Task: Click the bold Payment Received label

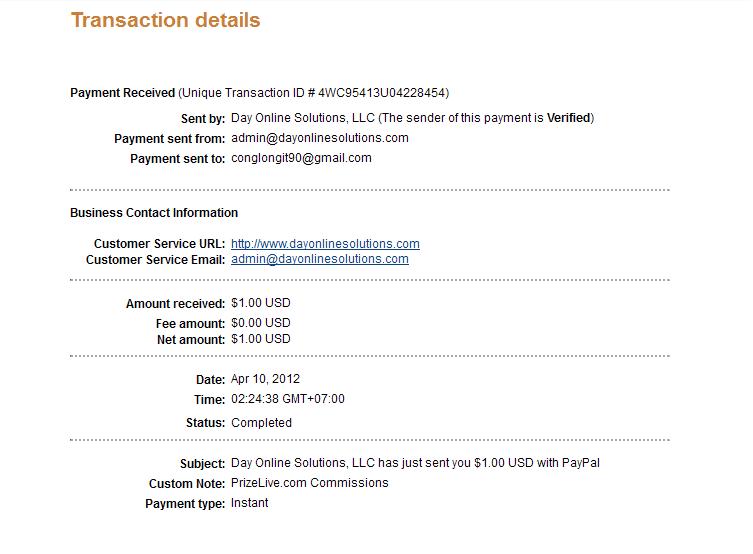Action: coord(122,93)
